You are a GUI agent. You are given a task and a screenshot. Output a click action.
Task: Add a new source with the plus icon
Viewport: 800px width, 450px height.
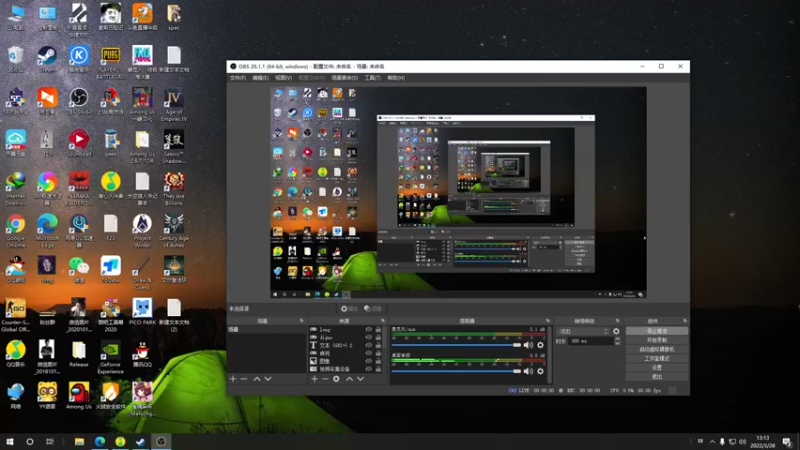(x=314, y=379)
